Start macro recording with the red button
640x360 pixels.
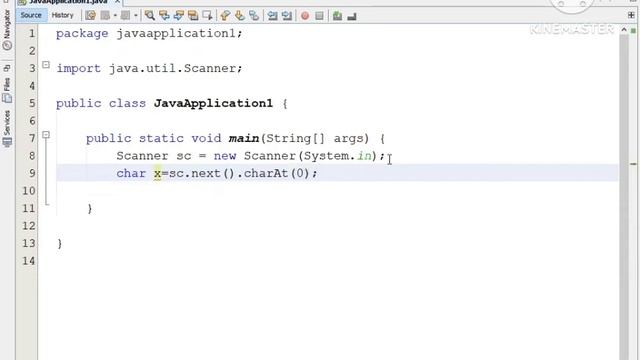tap(305, 16)
